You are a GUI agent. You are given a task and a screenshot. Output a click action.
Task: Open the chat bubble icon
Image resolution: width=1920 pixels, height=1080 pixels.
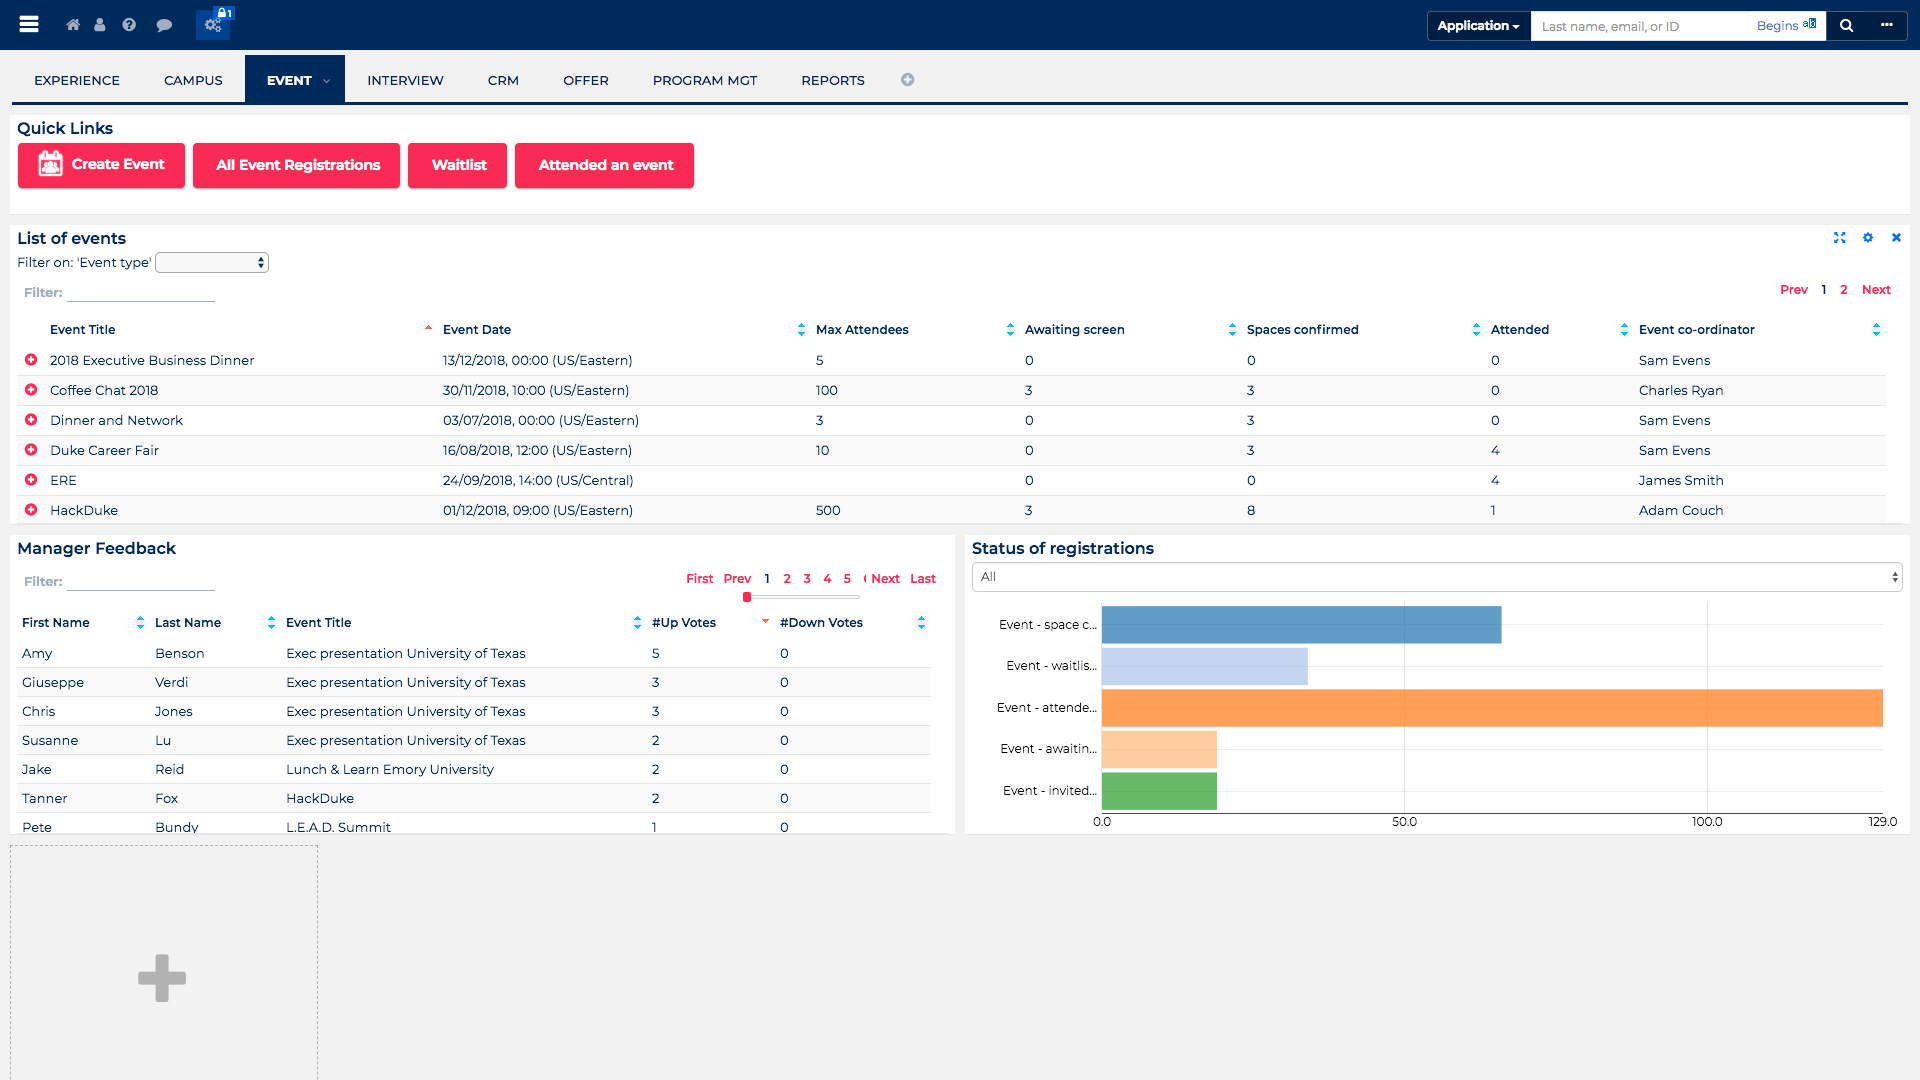click(x=164, y=25)
